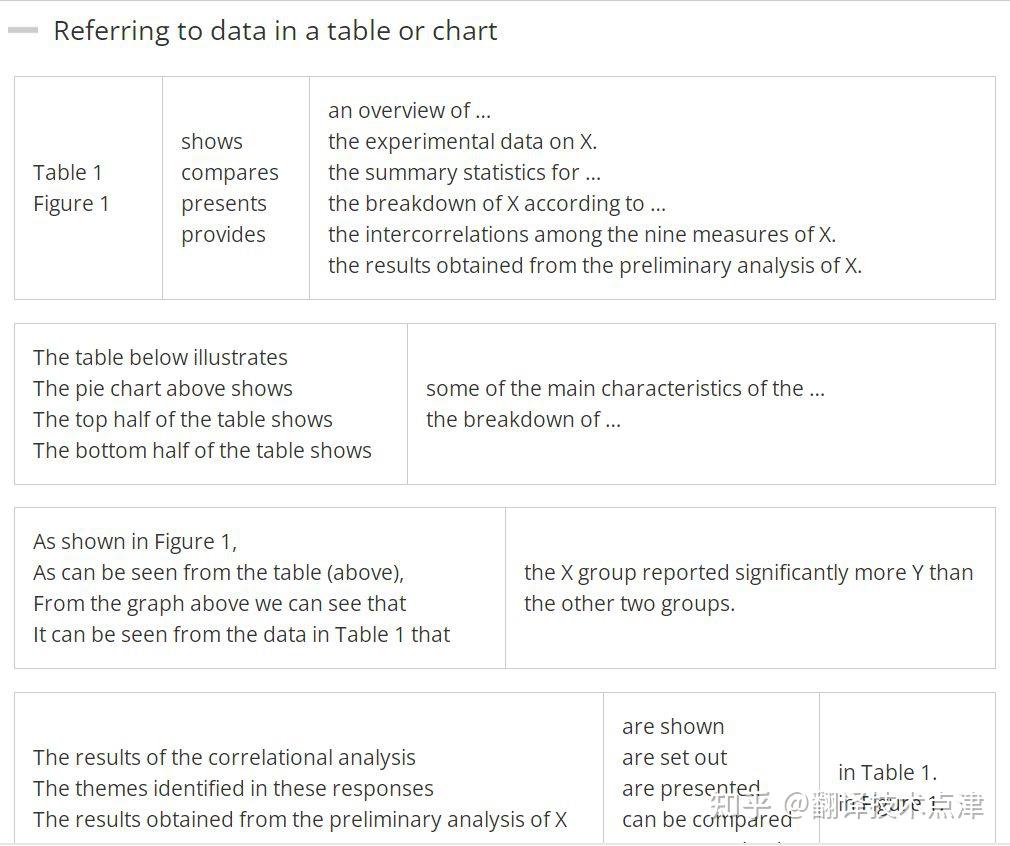Select 'From the graph above we can see that'
Screen dimensions: 1010x846
[x=220, y=604]
